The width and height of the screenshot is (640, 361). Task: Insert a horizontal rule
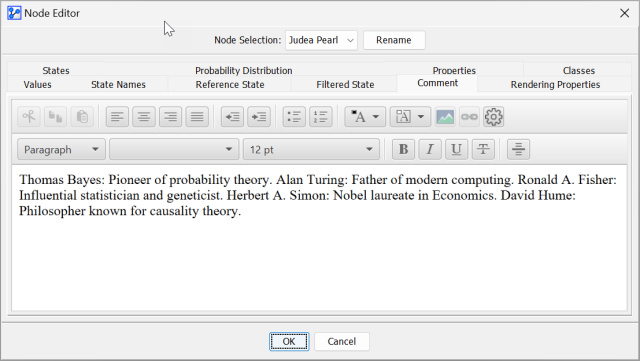click(x=518, y=149)
